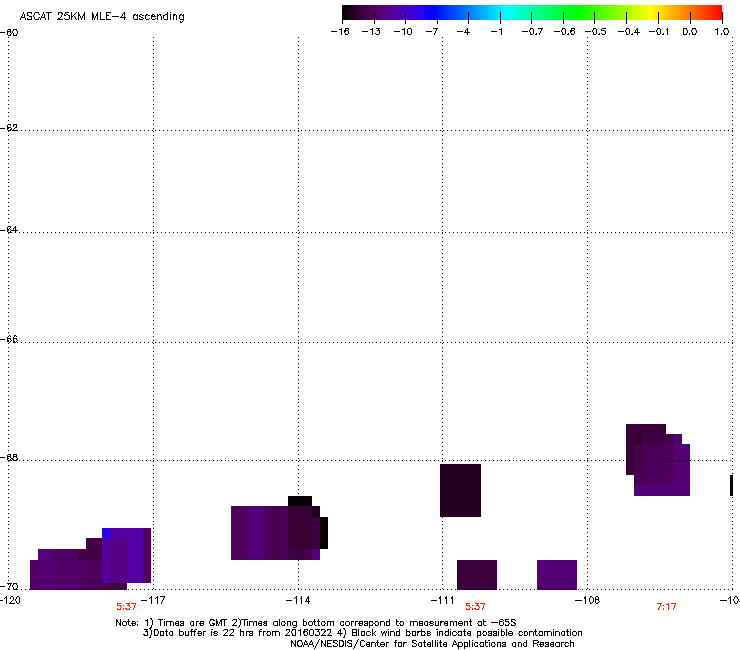The width and height of the screenshot is (740, 650).
Task: Click the '-64' latitude axis label
Action: (9, 229)
